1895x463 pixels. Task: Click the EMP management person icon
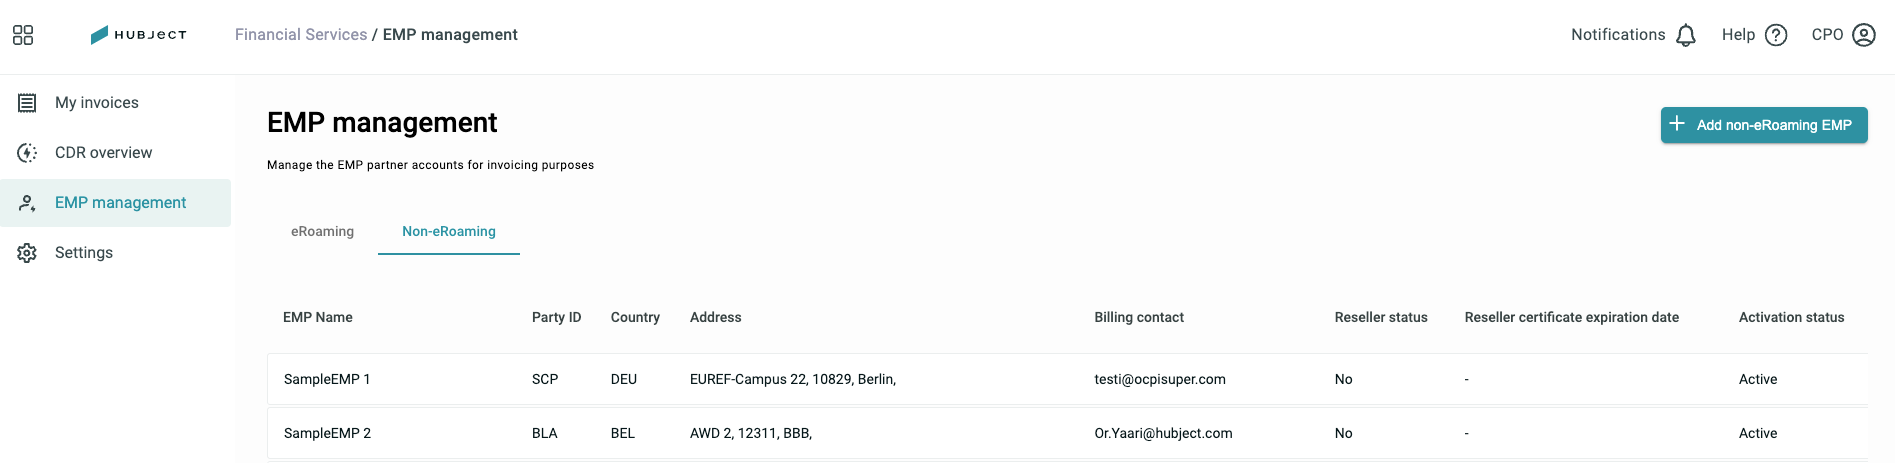point(27,203)
